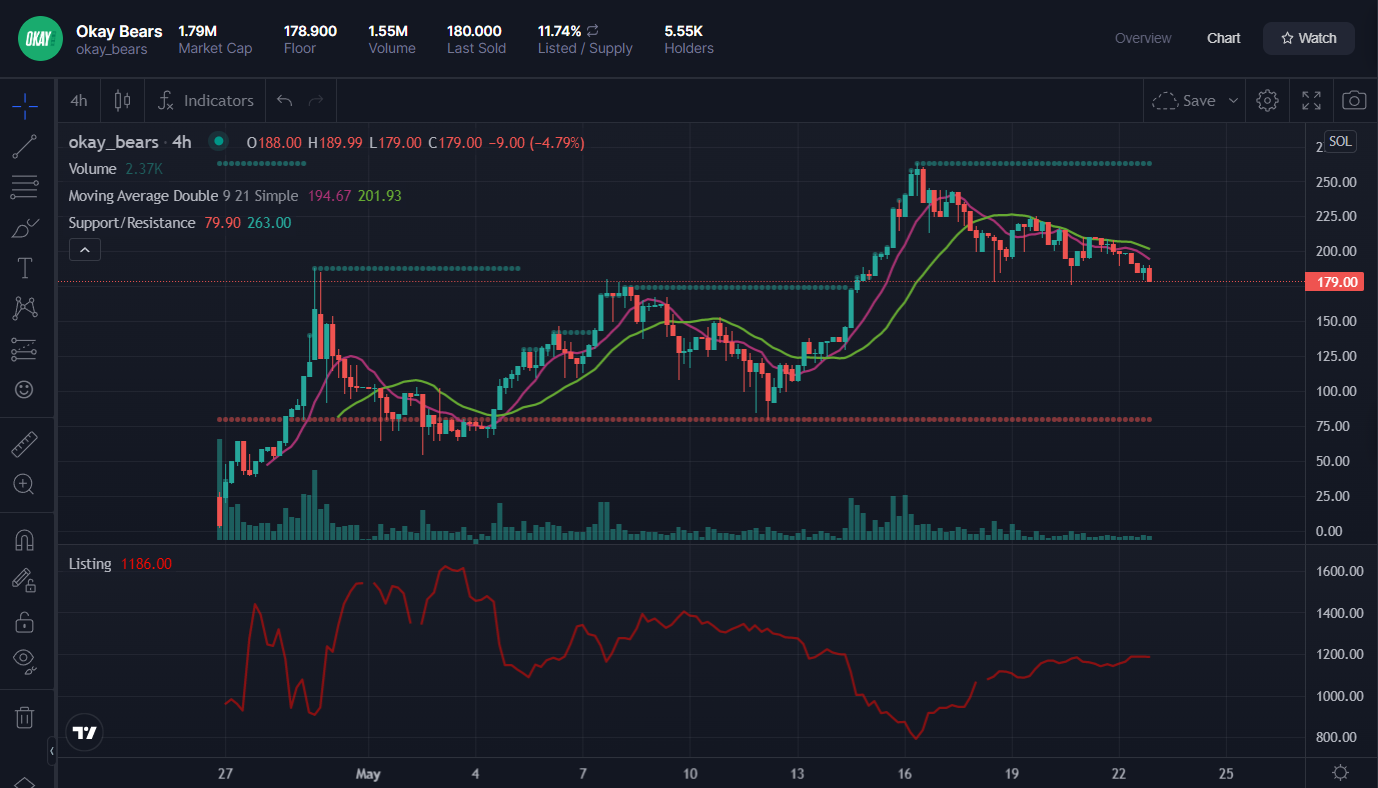Click the TradingView logo
This screenshot has width=1378, height=788.
click(85, 733)
